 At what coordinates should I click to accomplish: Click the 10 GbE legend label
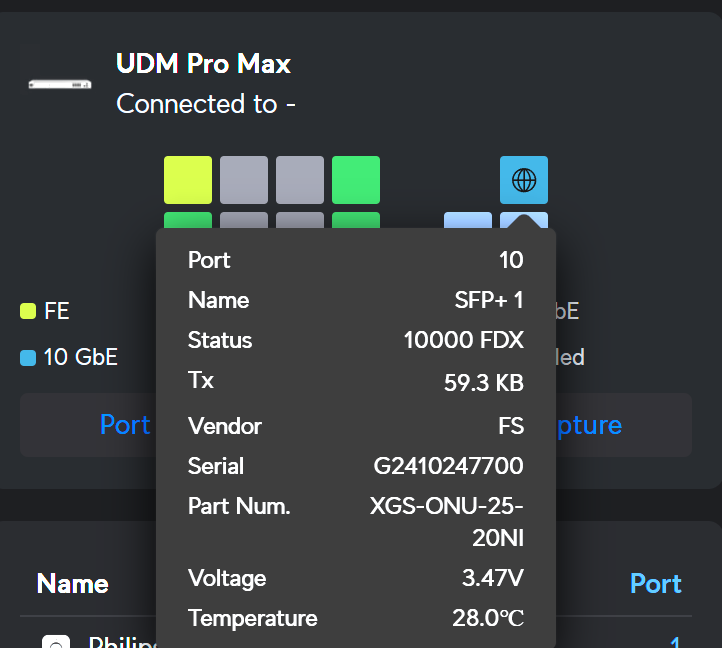coord(81,357)
